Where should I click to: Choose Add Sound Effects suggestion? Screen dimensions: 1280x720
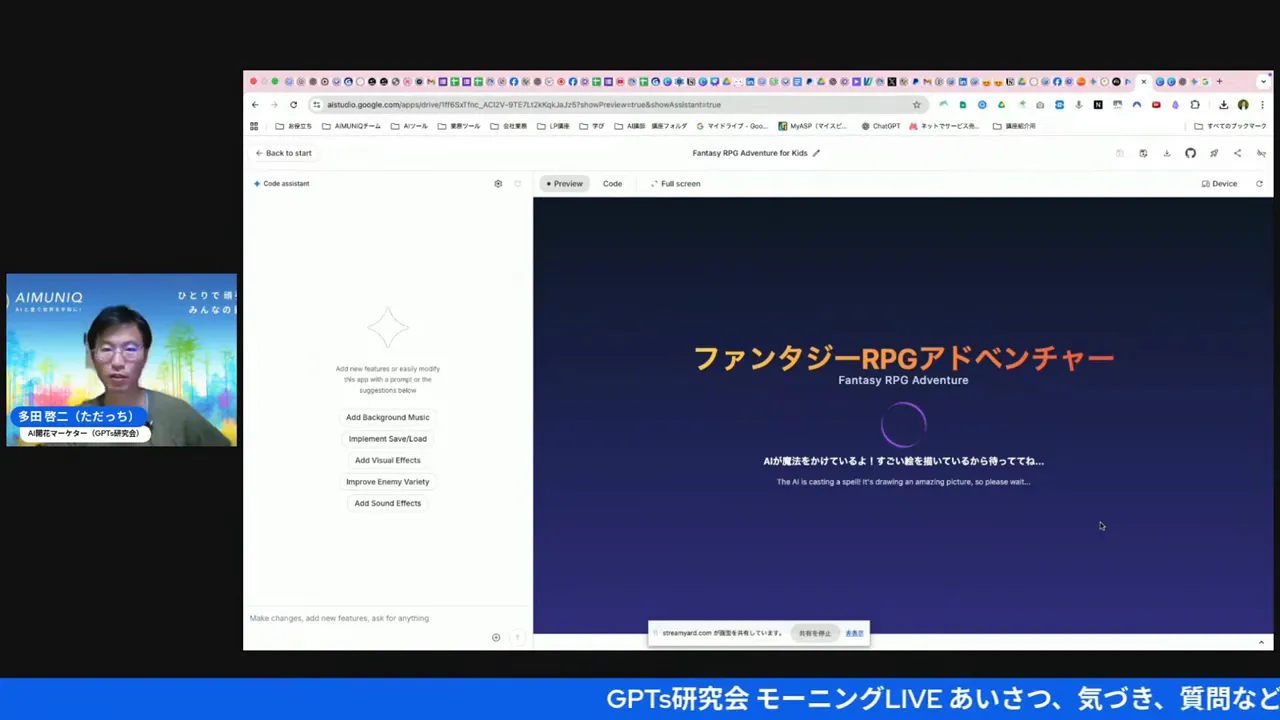(x=388, y=503)
